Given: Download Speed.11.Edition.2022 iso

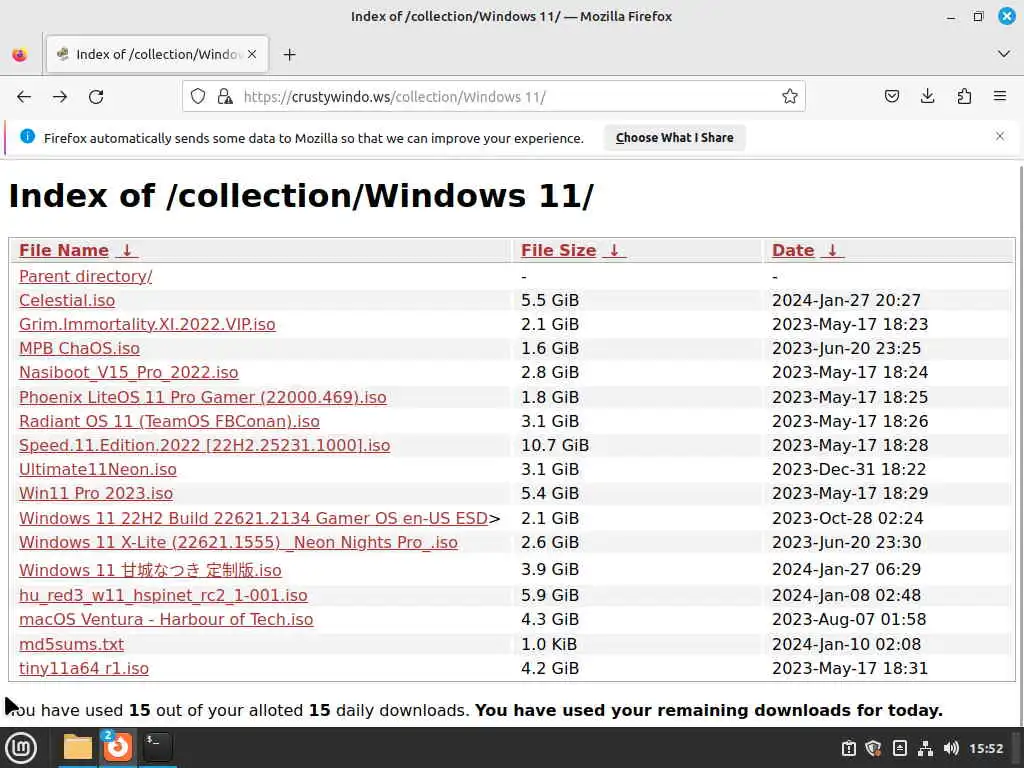Looking at the screenshot, I should coord(204,445).
